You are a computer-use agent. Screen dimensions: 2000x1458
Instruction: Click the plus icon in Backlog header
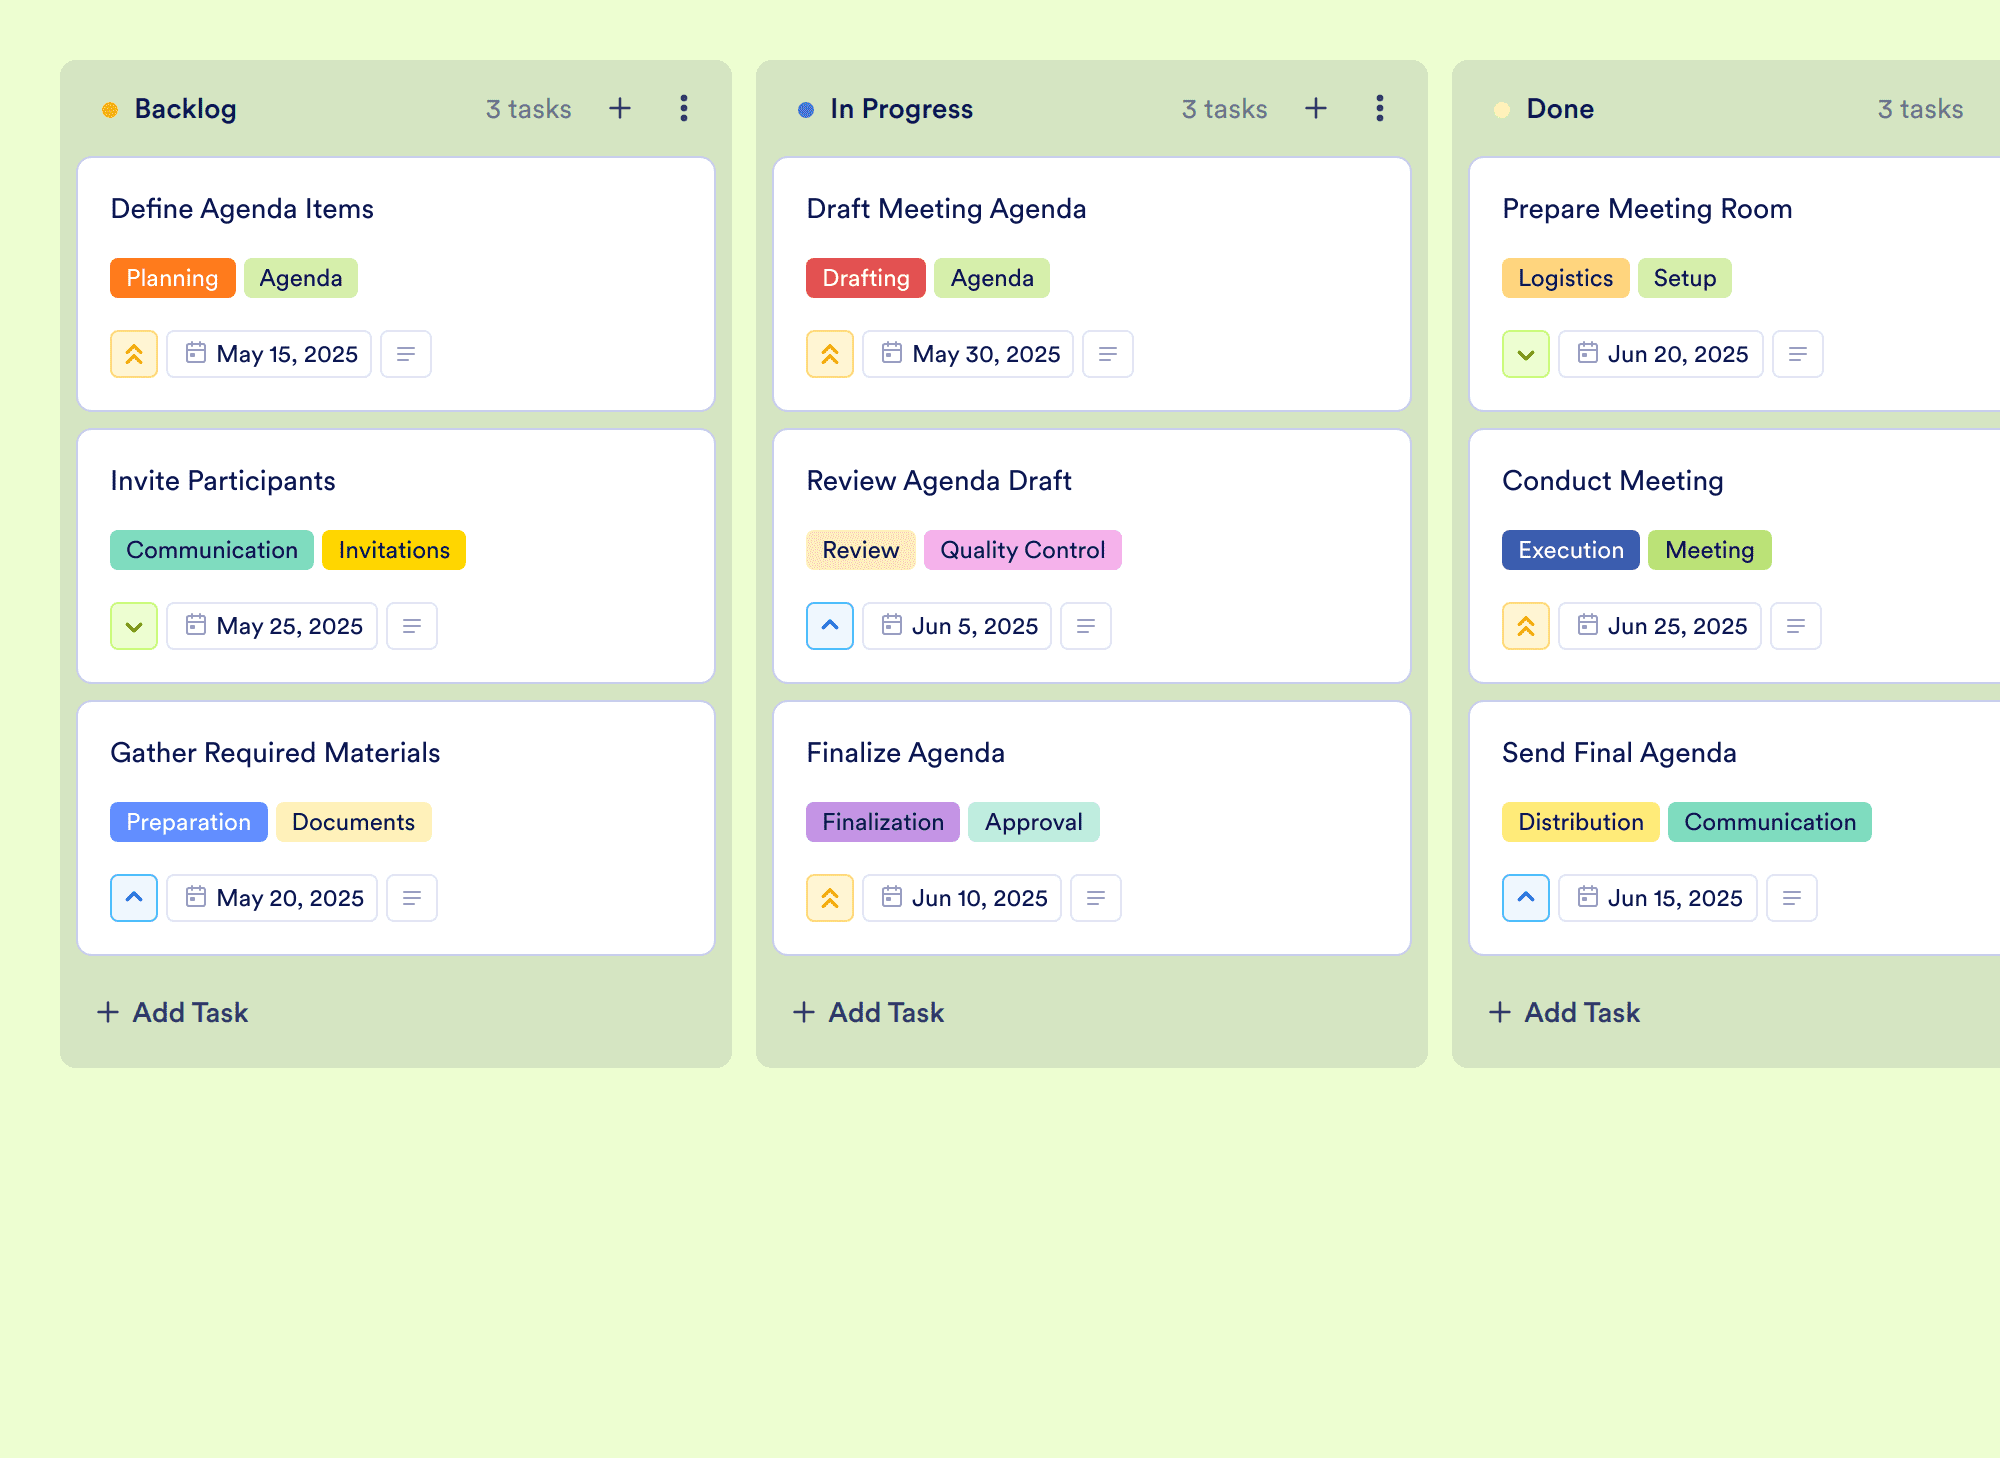620,108
